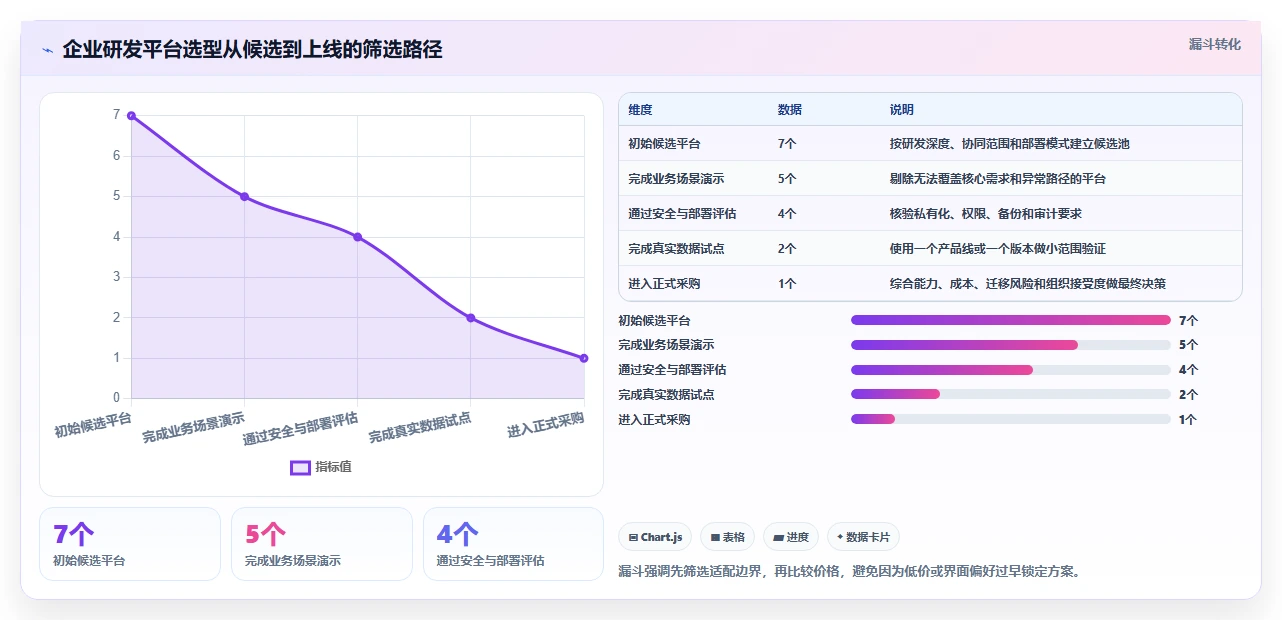Click the icon in the 表格 tag
The width and height of the screenshot is (1282, 620).
point(715,537)
